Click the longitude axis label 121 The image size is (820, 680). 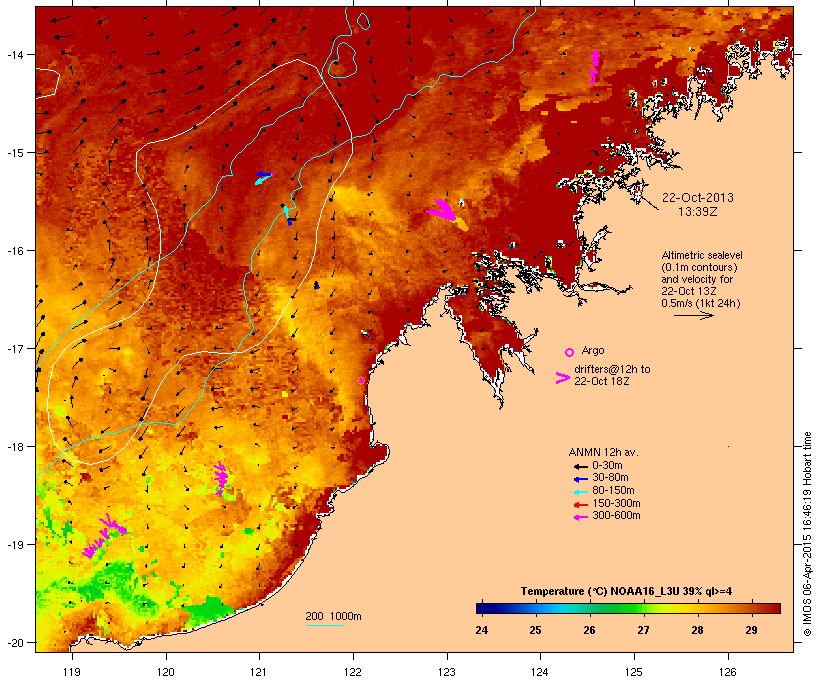[x=259, y=672]
